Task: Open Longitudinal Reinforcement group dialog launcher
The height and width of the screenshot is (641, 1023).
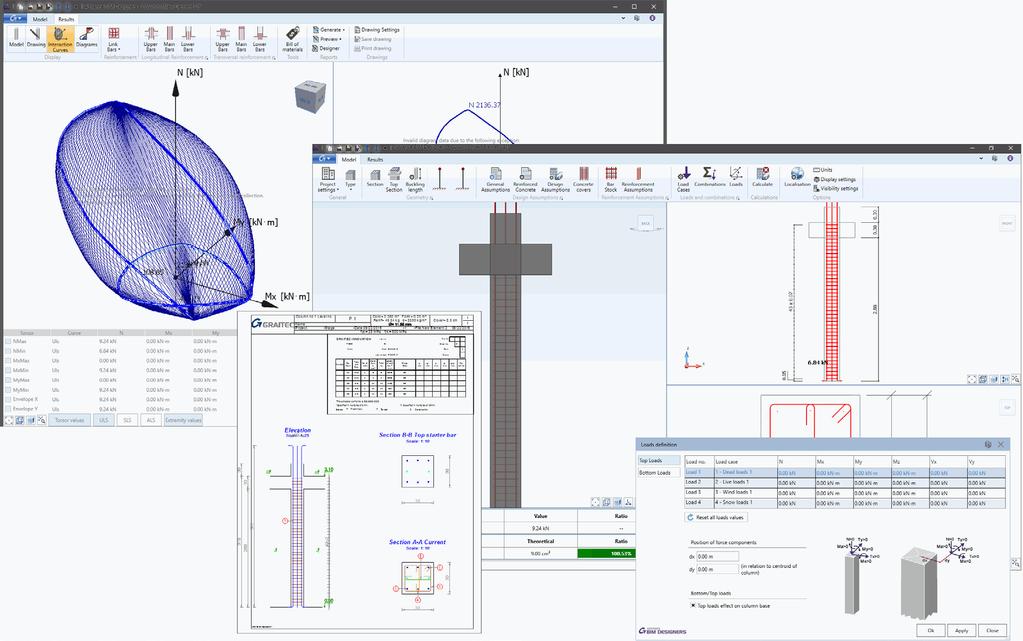Action: tap(207, 58)
